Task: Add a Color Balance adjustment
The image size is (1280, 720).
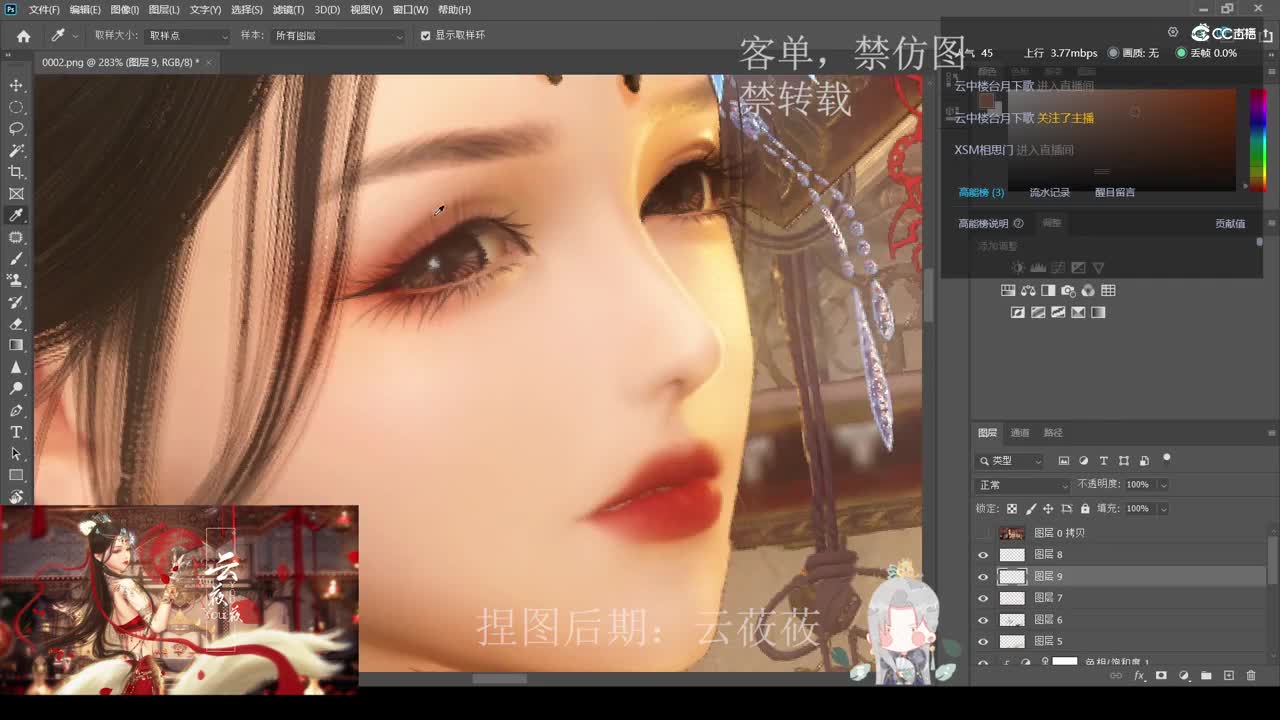Action: (1028, 290)
